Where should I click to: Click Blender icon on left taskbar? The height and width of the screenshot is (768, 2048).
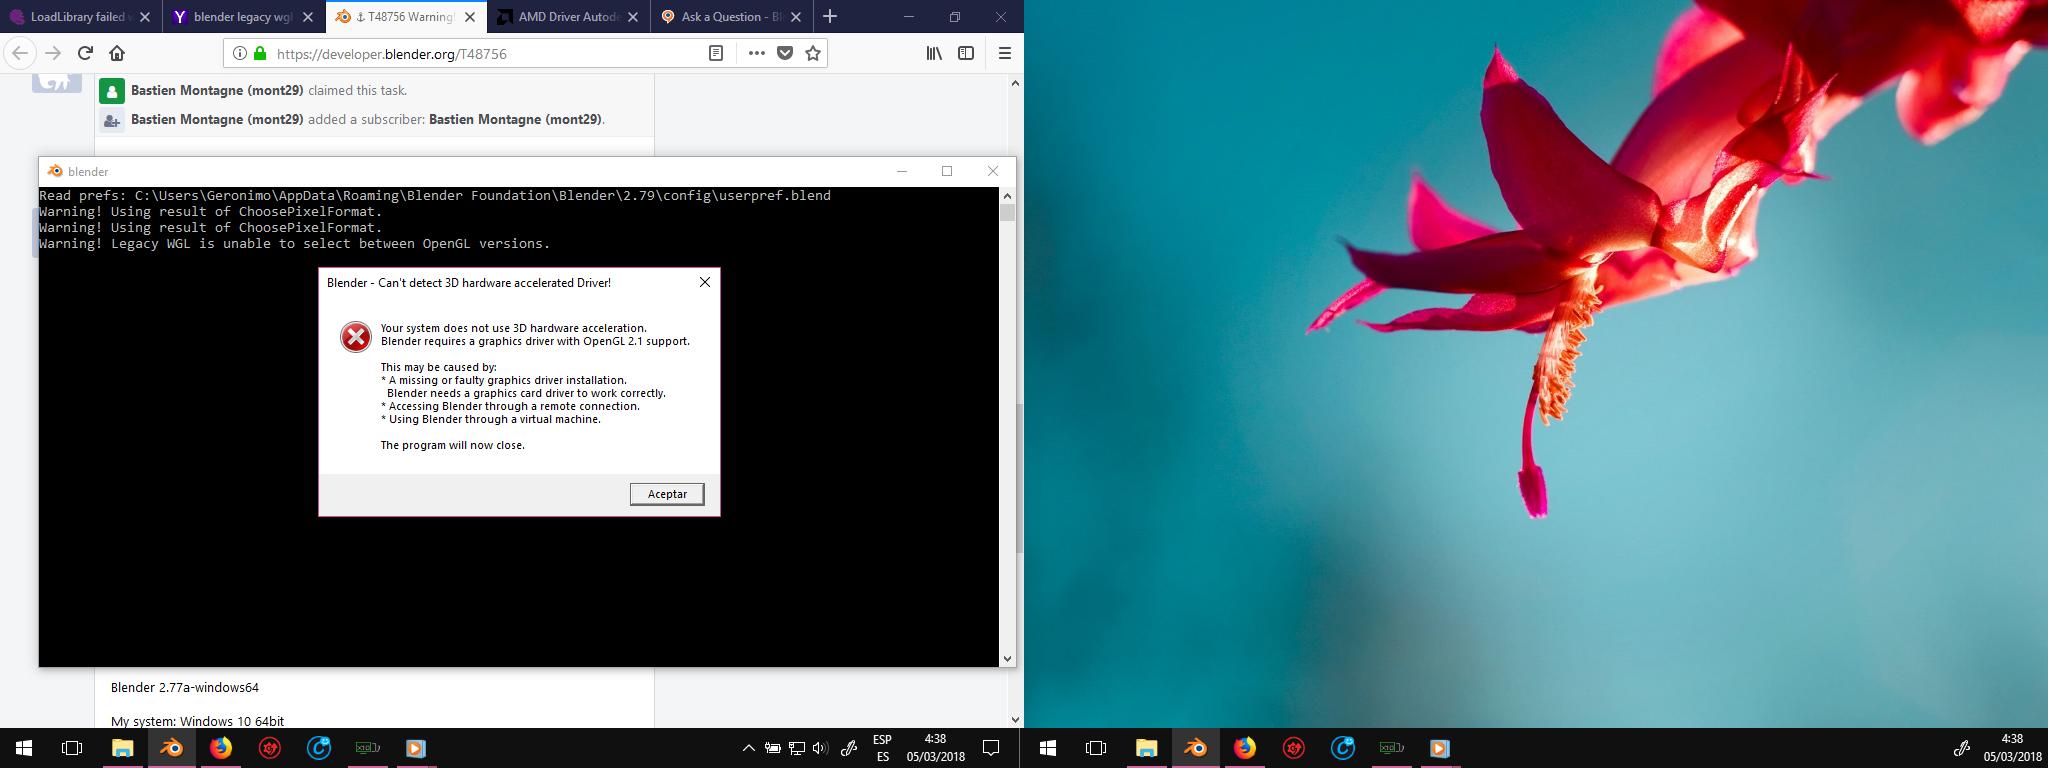[x=171, y=748]
